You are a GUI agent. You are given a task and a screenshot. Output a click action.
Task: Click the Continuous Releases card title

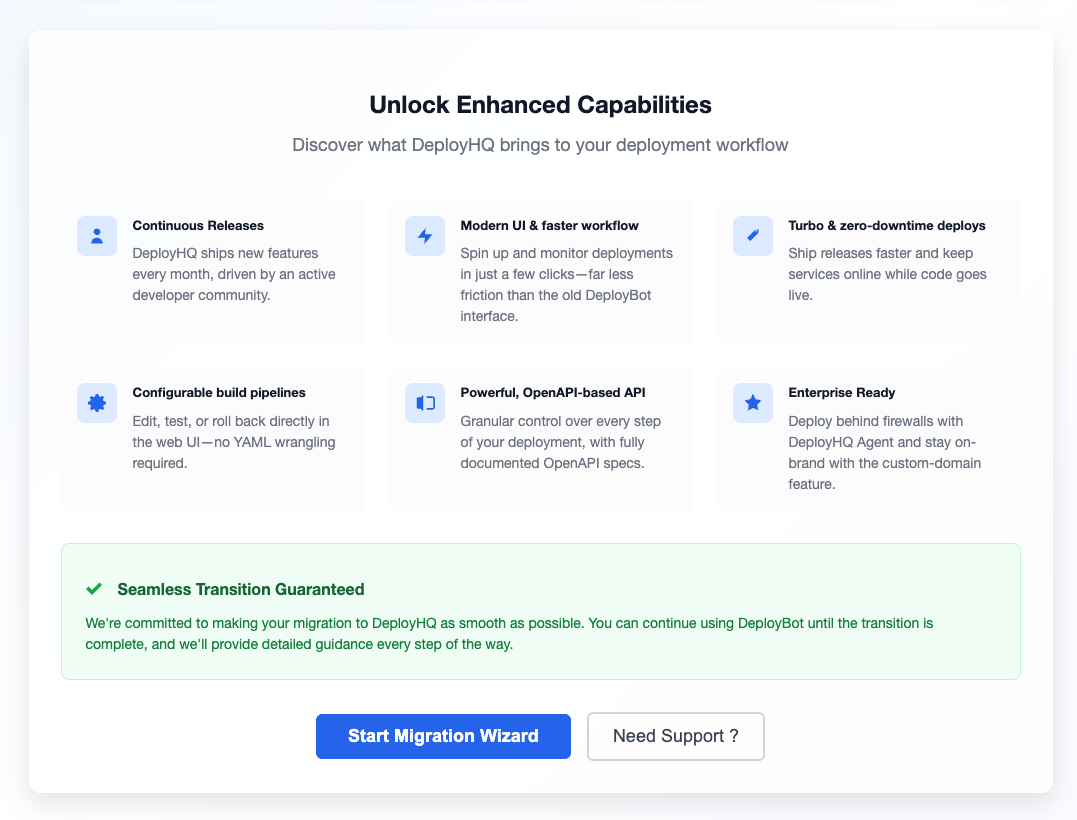click(198, 226)
